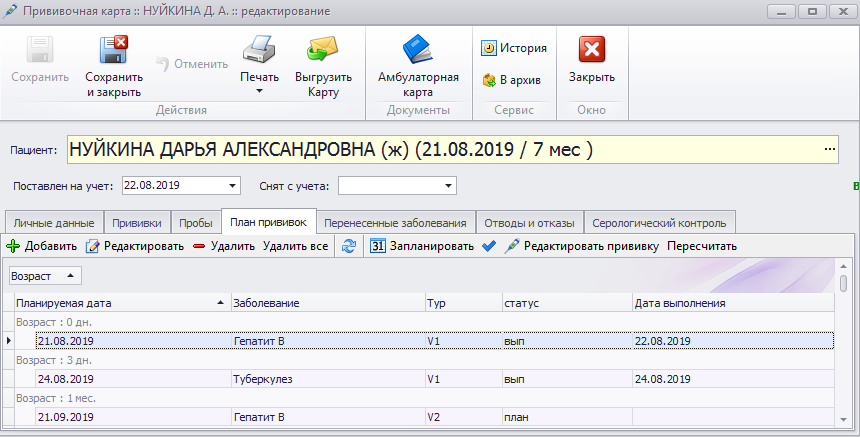860x437 pixels.
Task: Open the История service
Action: pos(514,48)
